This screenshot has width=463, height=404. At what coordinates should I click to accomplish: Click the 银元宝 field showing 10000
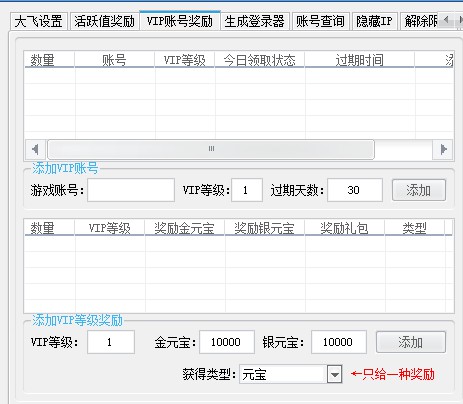pyautogui.click(x=339, y=342)
